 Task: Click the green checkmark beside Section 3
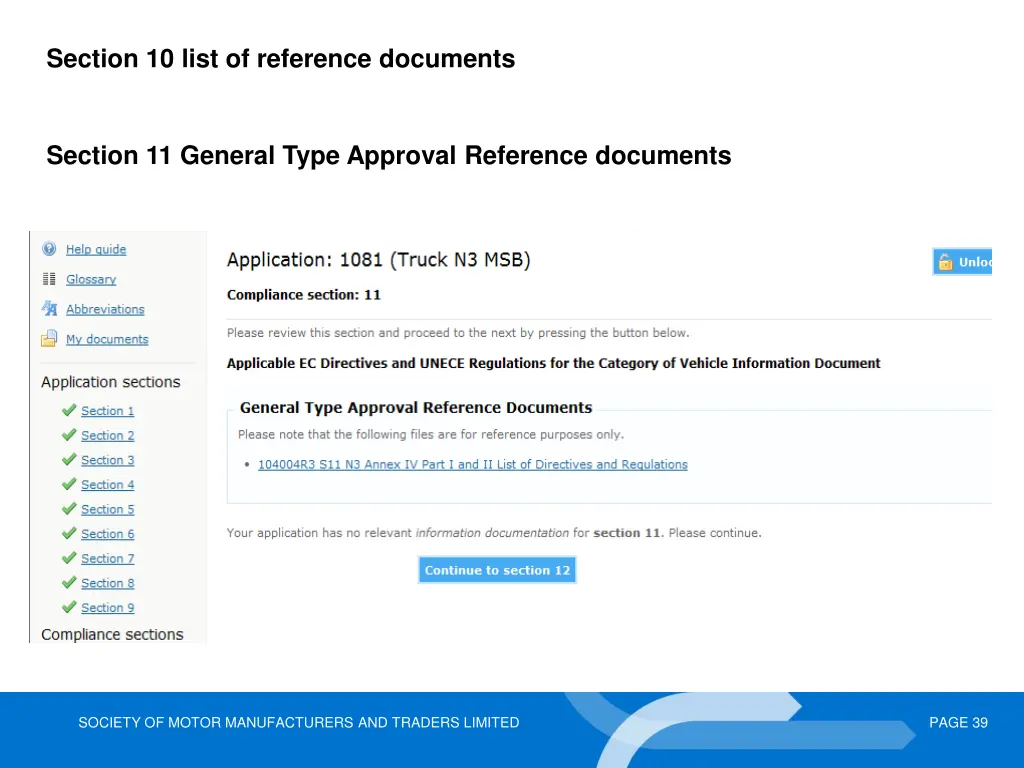coord(69,459)
